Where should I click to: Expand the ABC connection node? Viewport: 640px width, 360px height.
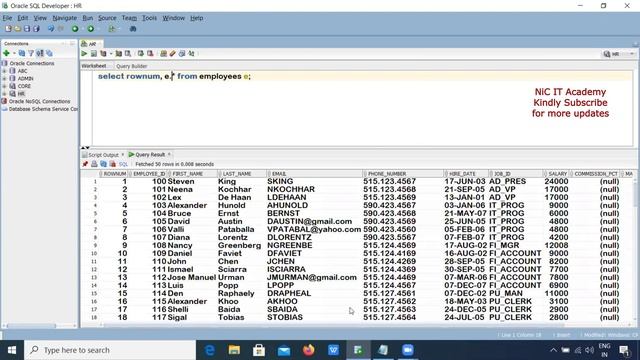(4, 71)
